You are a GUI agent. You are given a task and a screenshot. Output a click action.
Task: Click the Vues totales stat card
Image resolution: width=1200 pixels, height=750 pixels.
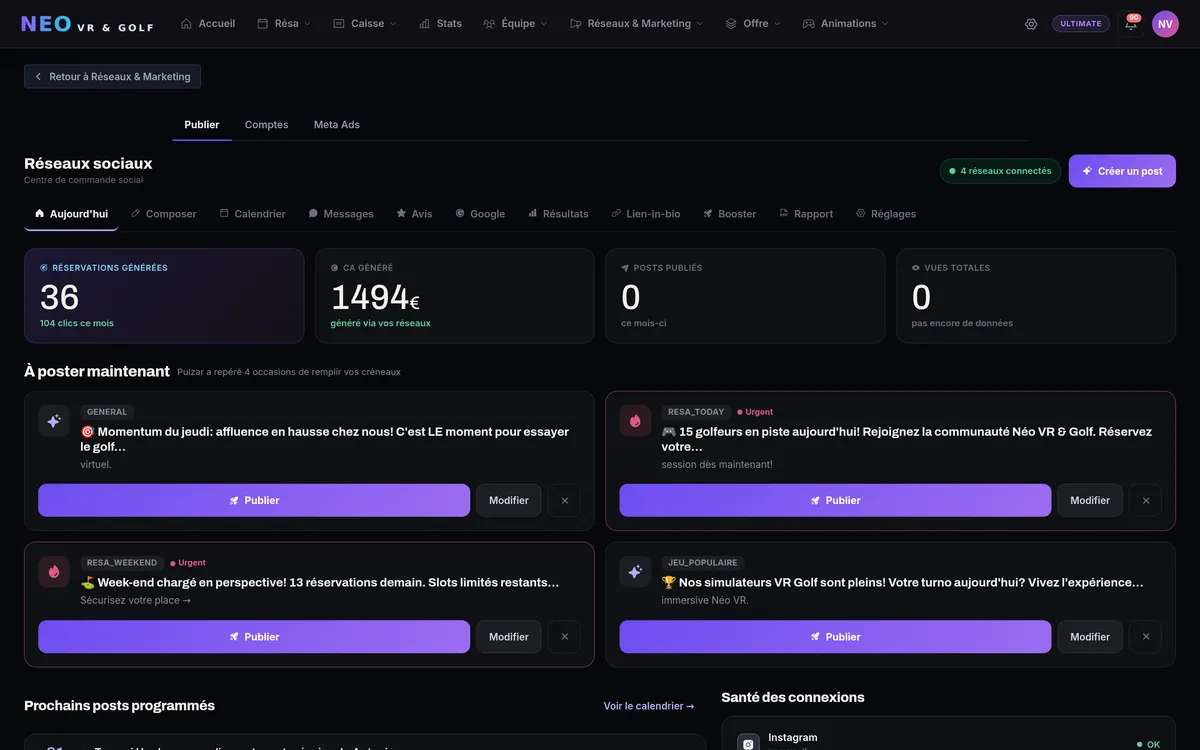[x=1036, y=296]
